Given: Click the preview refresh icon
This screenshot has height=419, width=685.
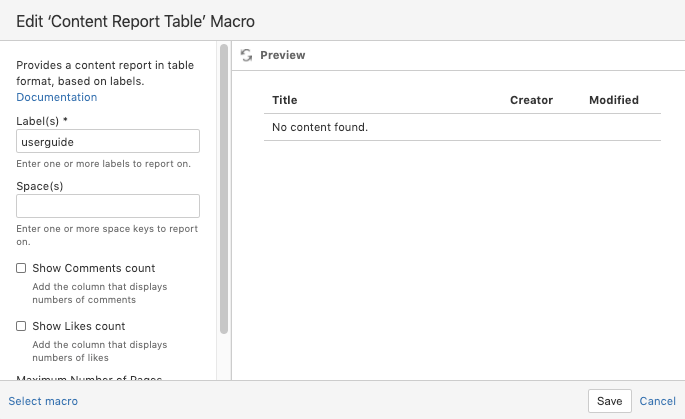Looking at the screenshot, I should click(247, 56).
